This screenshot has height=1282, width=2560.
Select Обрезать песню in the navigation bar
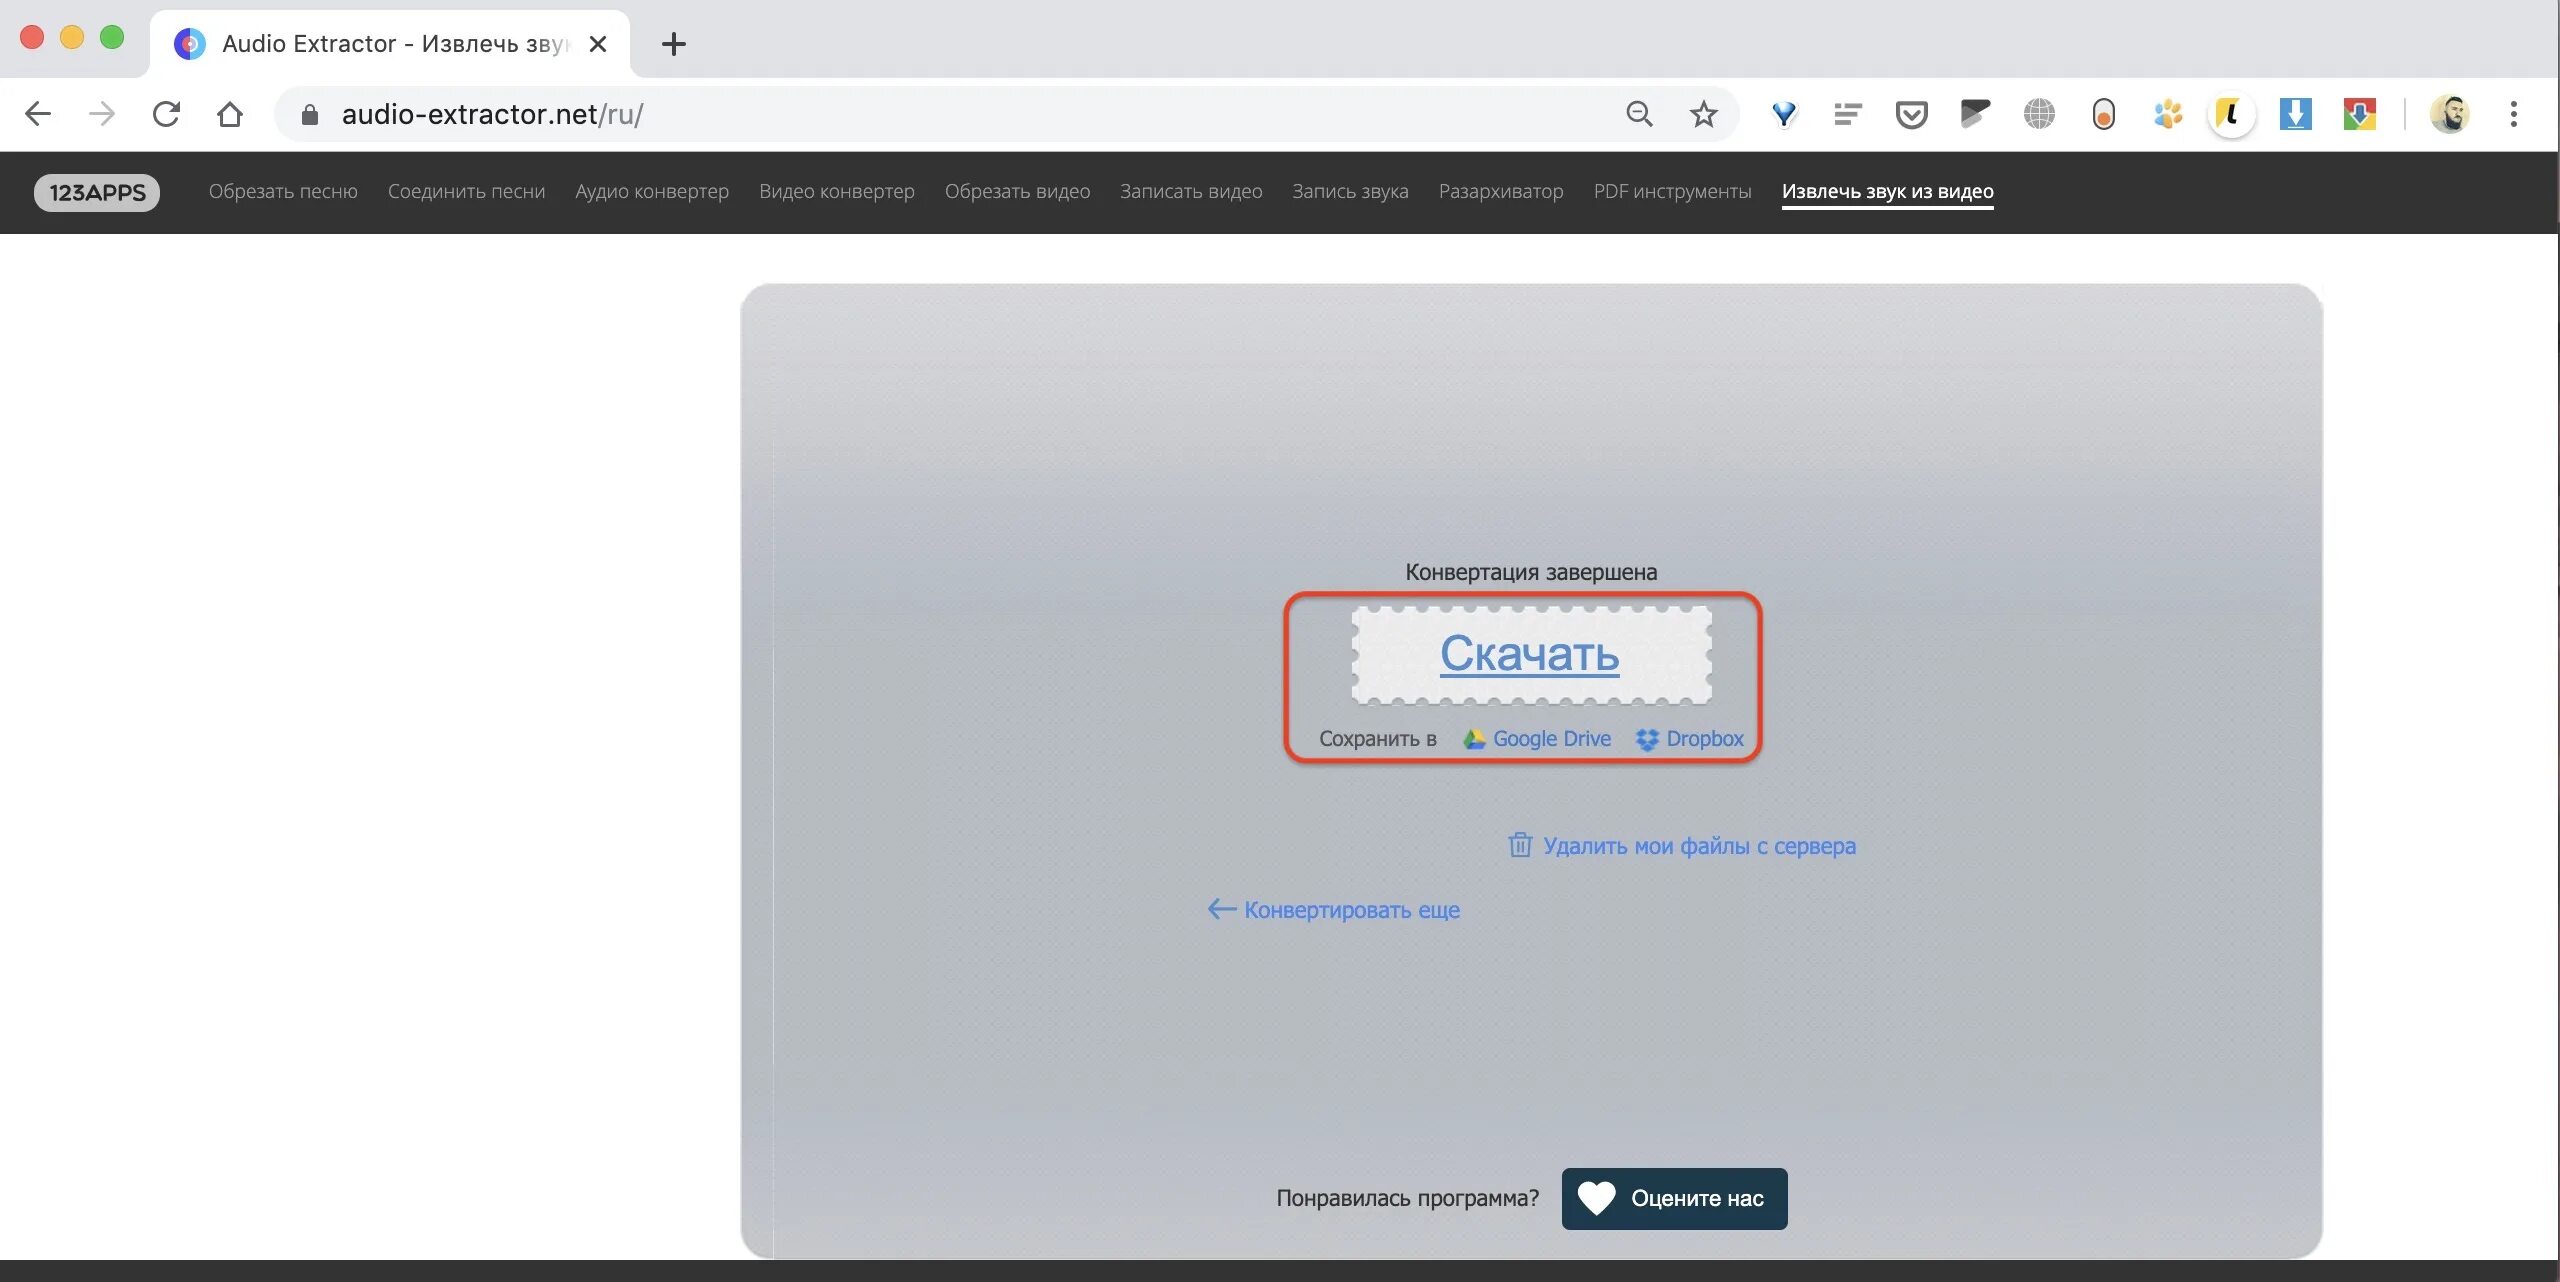click(283, 191)
